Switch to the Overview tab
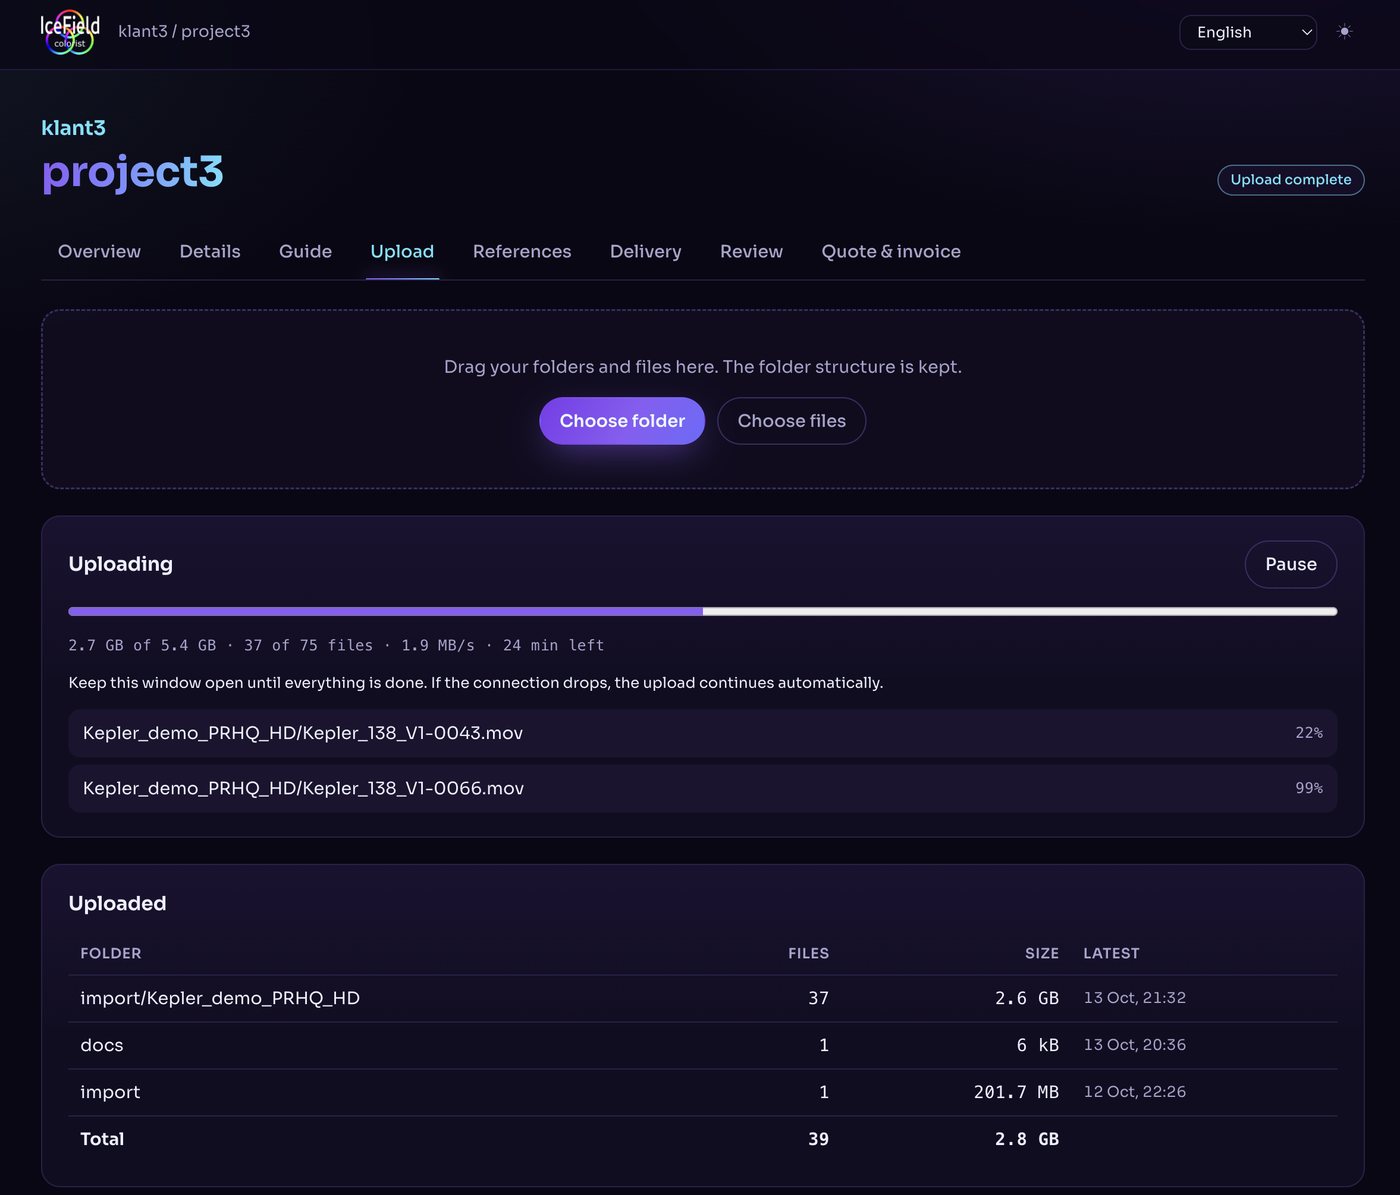The height and width of the screenshot is (1195, 1400). (99, 252)
